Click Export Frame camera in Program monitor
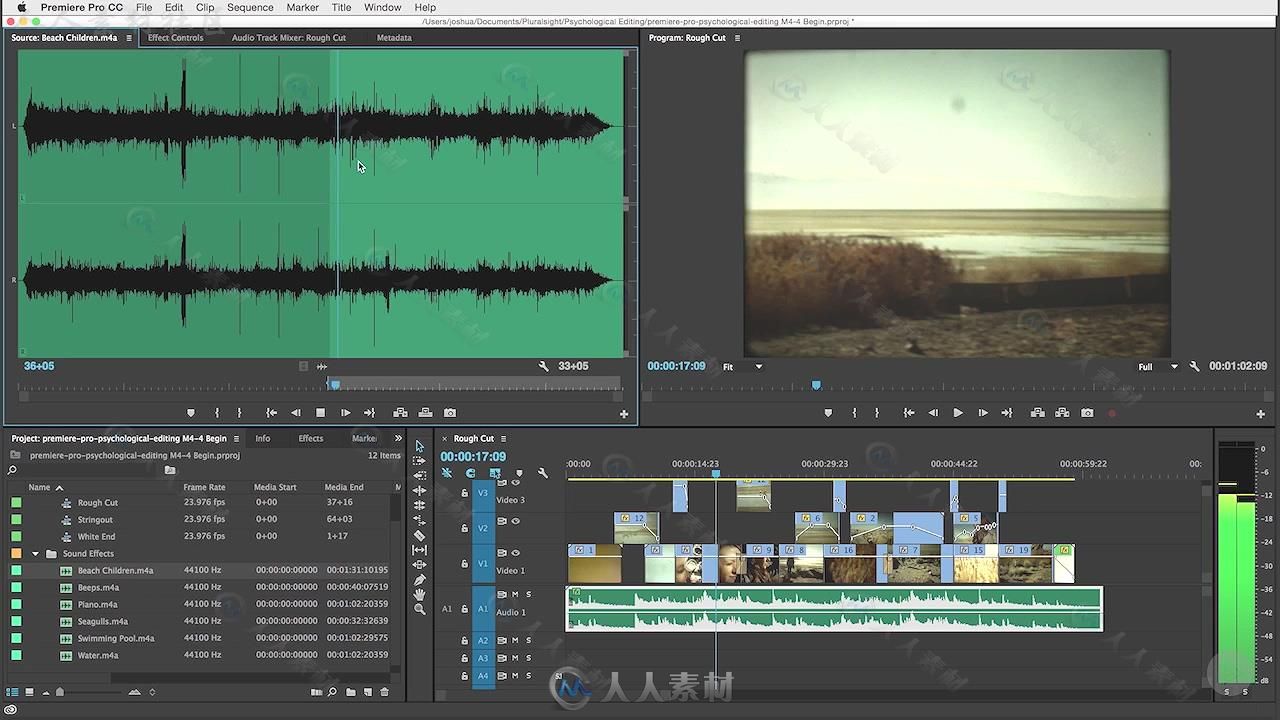The image size is (1280, 720). (1087, 413)
